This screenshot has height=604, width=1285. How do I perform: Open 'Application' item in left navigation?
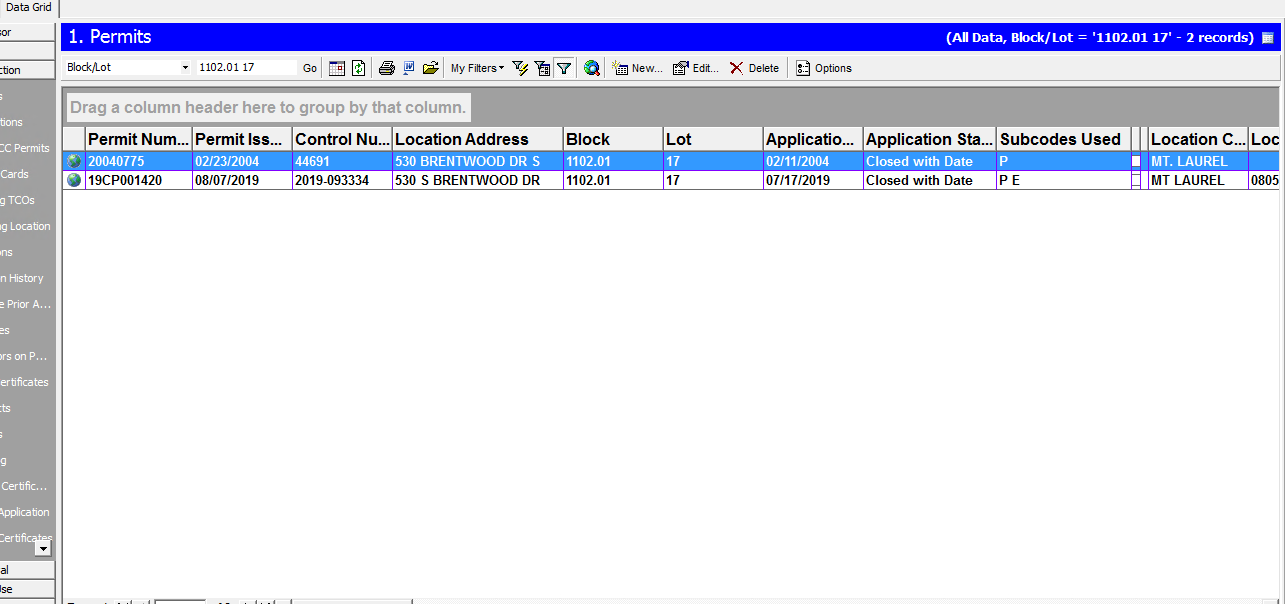point(26,512)
